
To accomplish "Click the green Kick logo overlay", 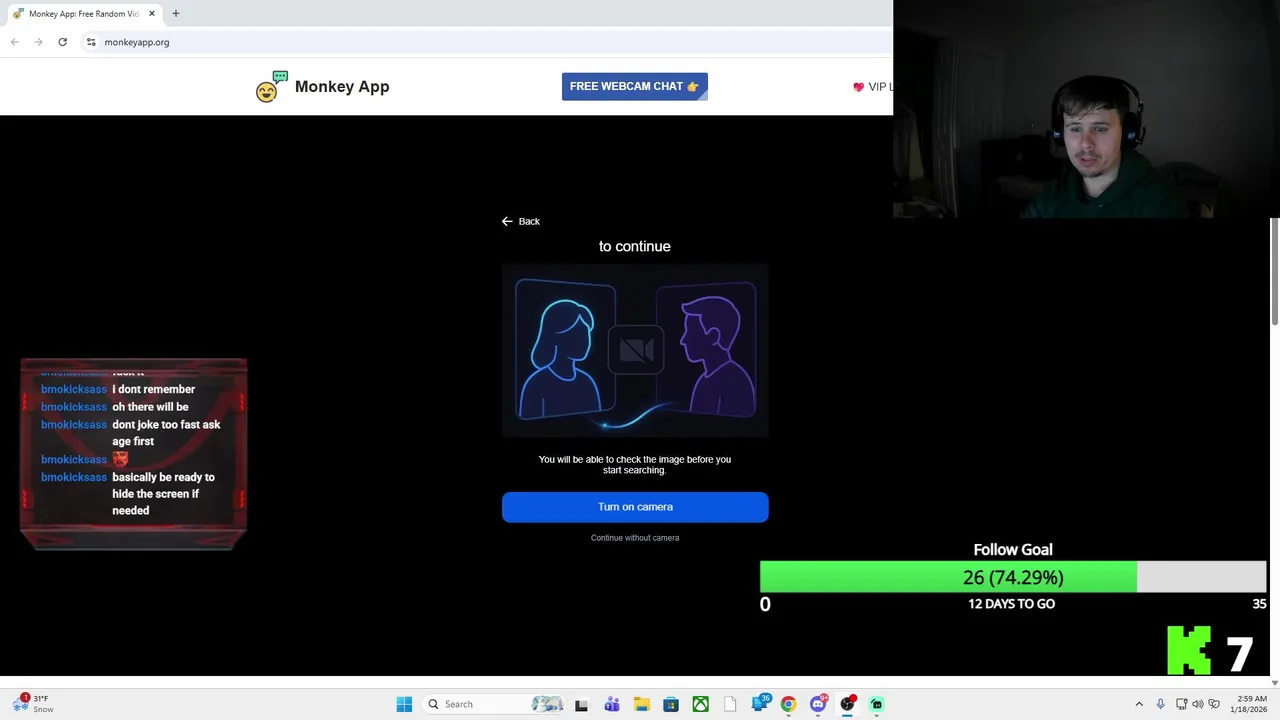I will pyautogui.click(x=1189, y=651).
